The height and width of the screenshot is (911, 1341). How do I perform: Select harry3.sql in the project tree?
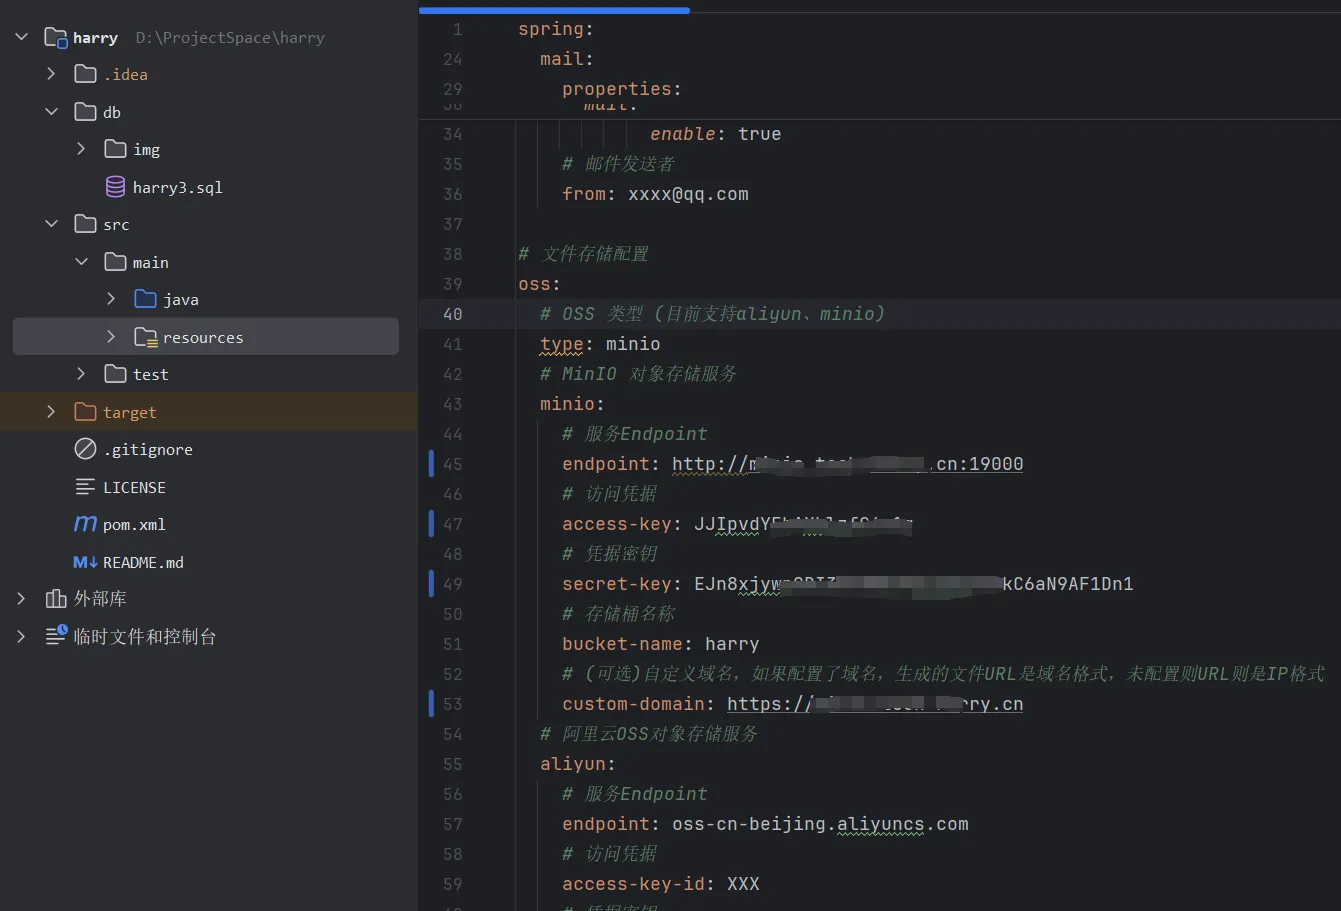(x=177, y=187)
